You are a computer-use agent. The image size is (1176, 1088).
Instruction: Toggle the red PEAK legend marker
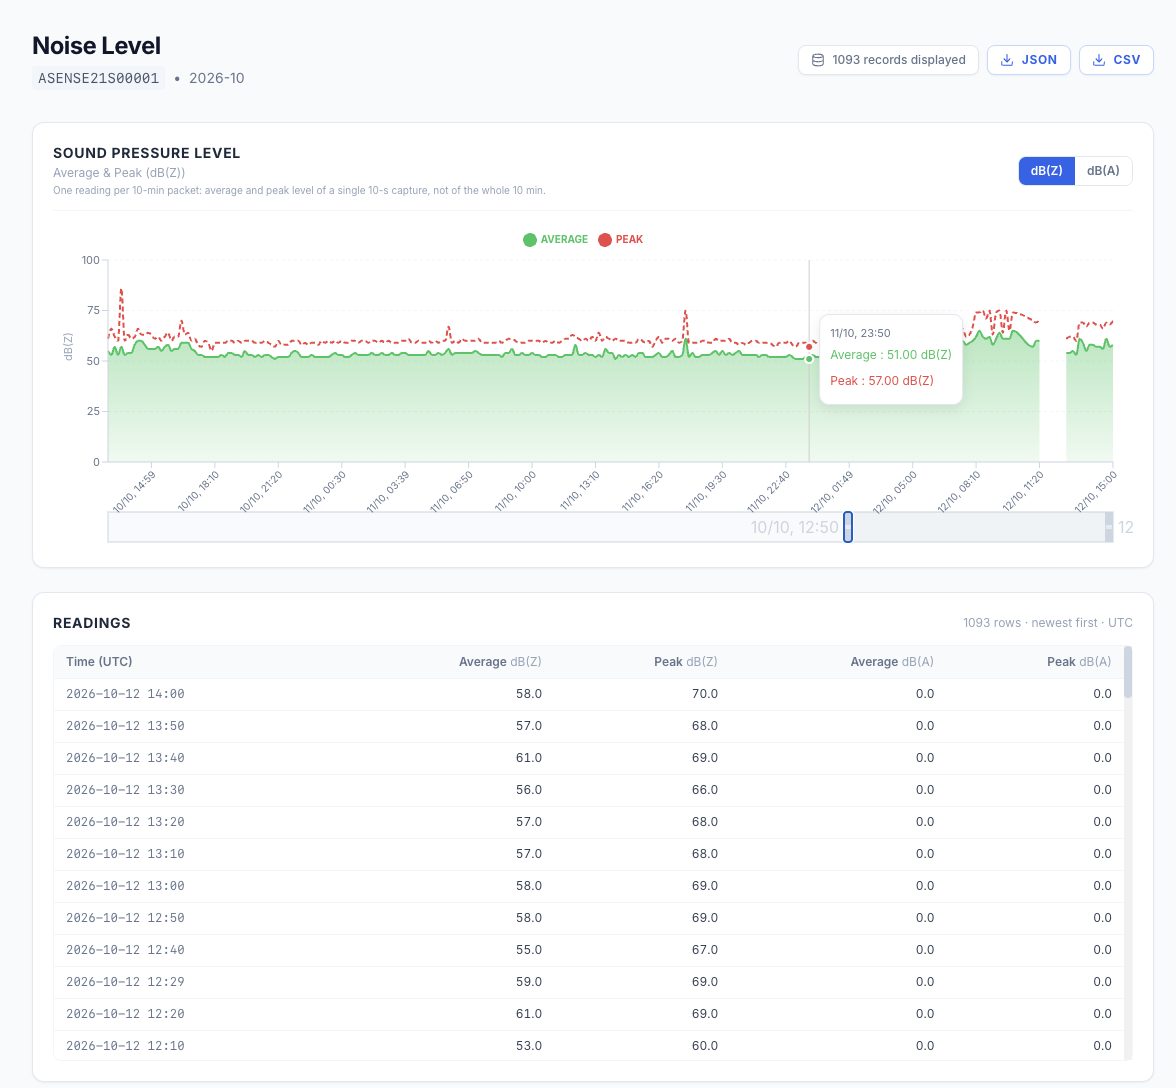click(604, 240)
